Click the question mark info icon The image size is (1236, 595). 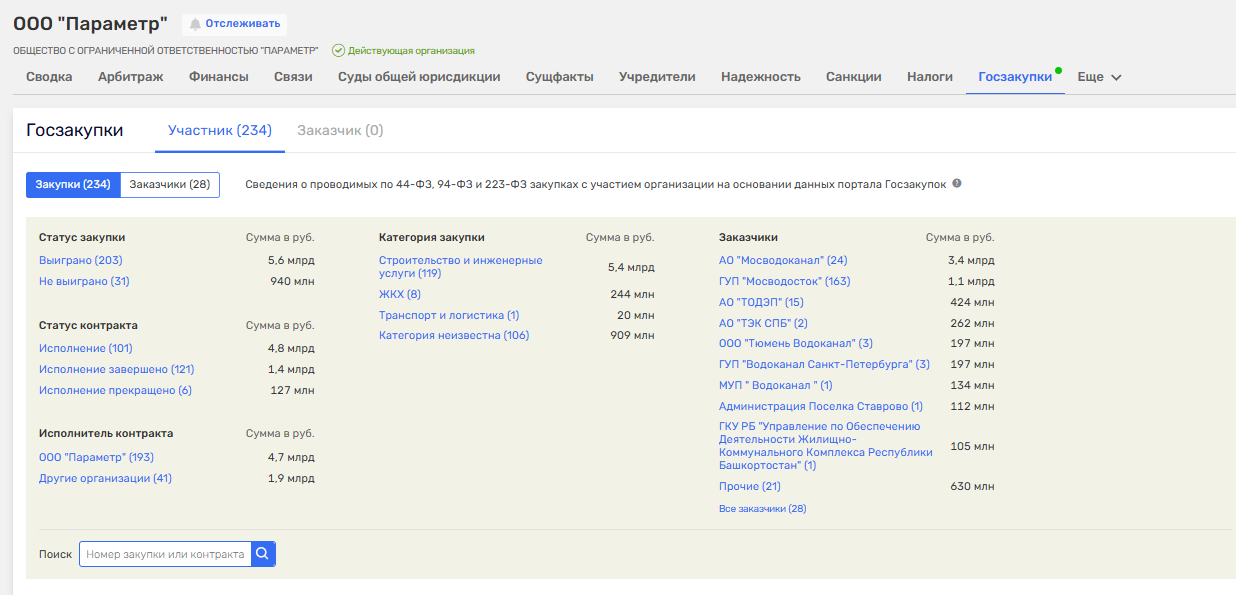957,184
